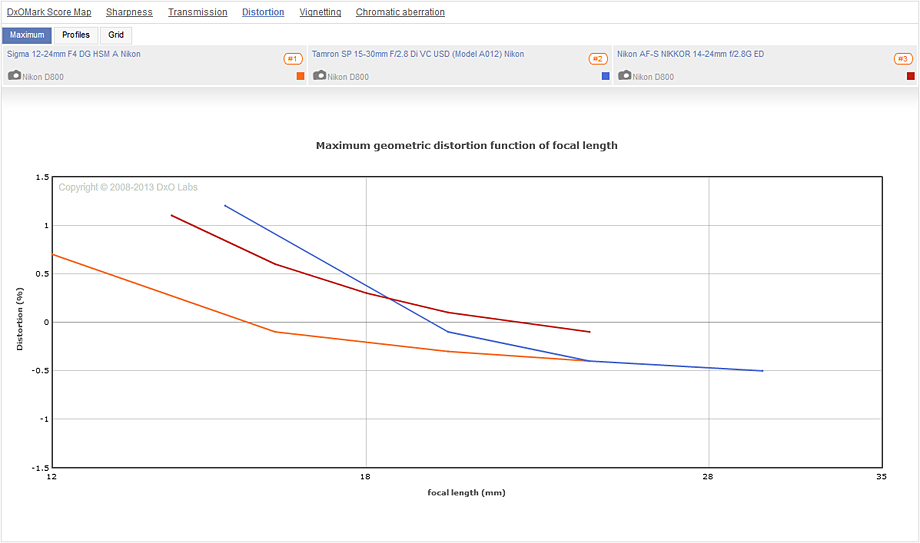Viewport: 920px width, 543px height.
Task: Click the camera icon under the Tamron lens
Action: (320, 76)
